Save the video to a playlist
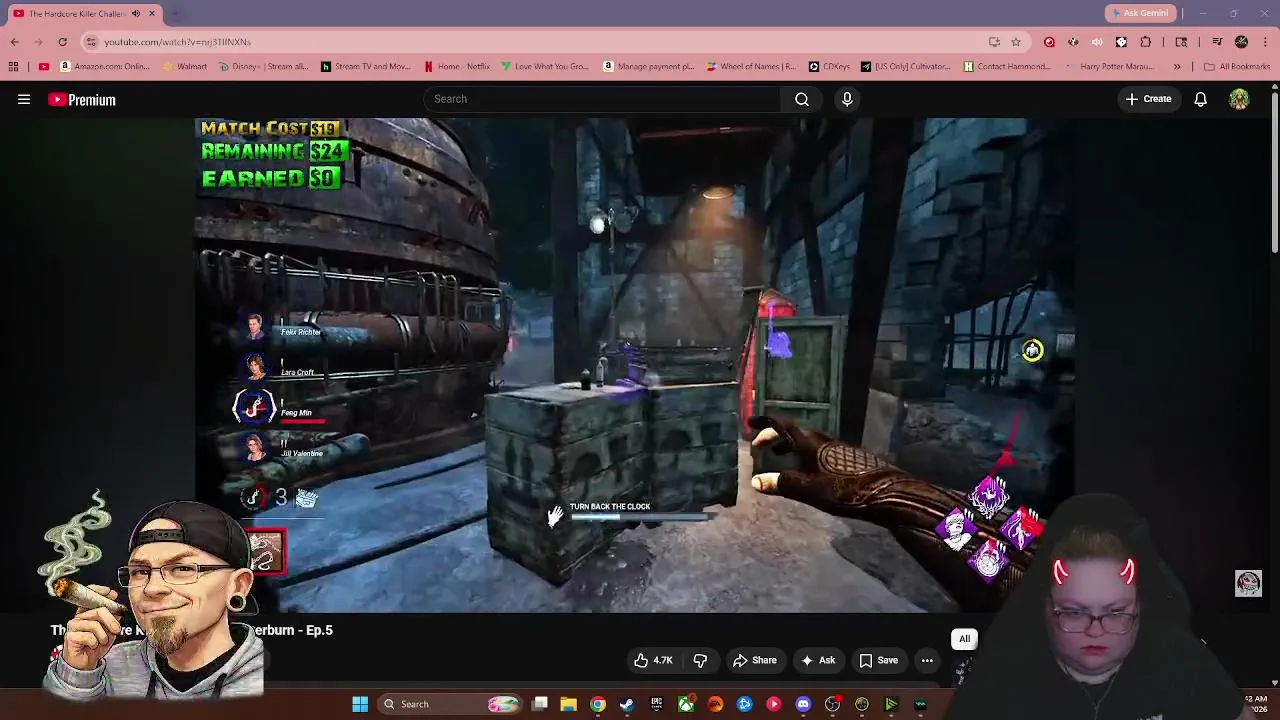 tap(878, 660)
